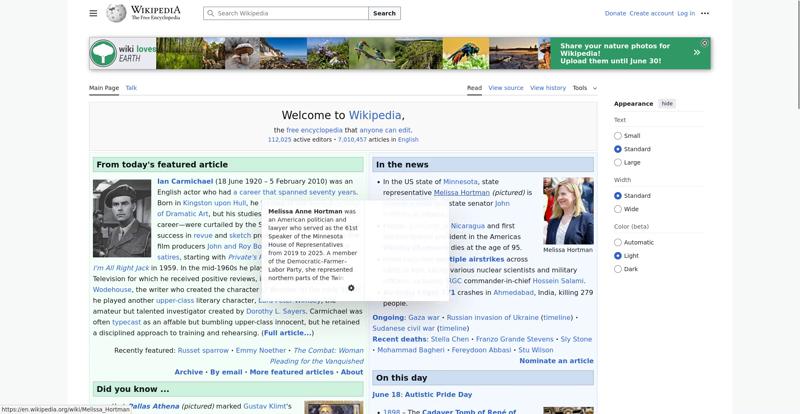Select Dark color mode
The image size is (800, 414).
[617, 269]
